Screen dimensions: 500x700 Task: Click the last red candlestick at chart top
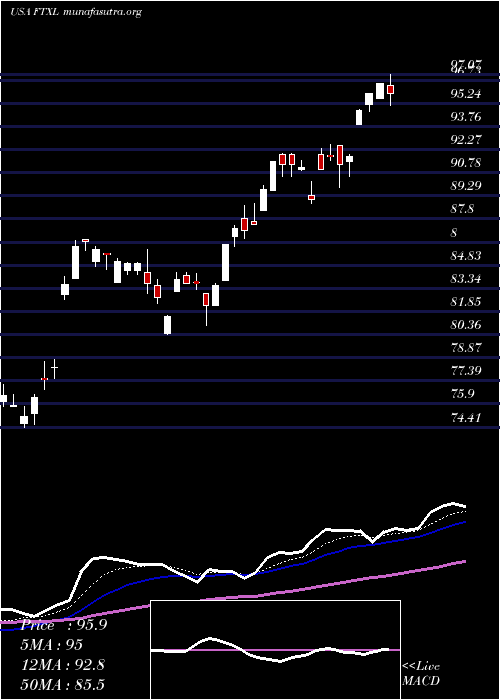click(x=391, y=90)
